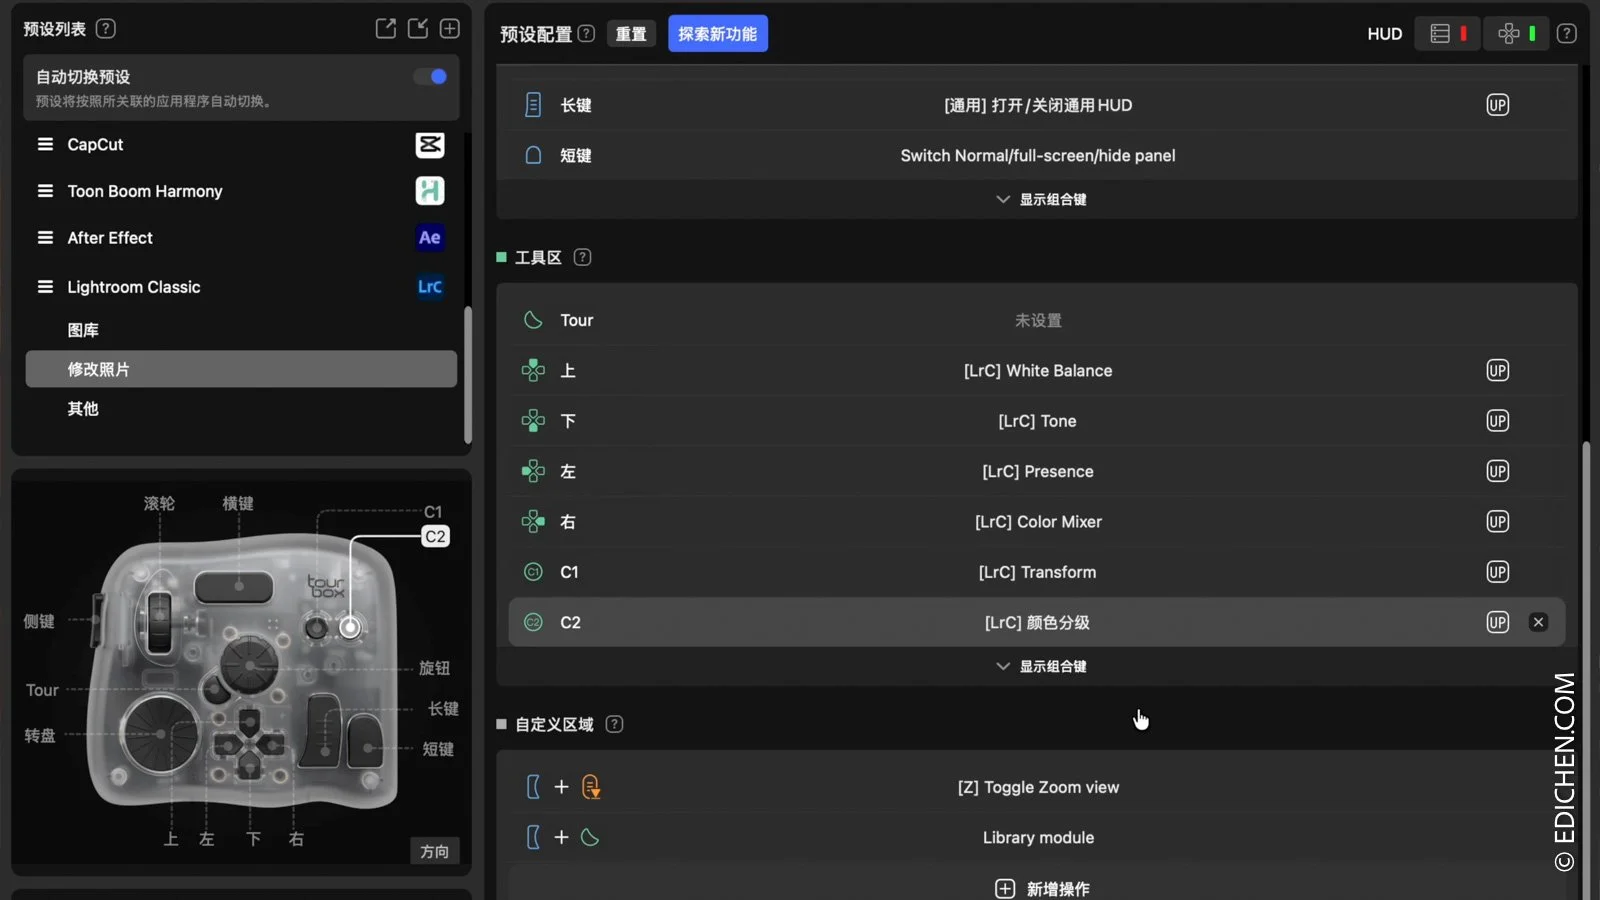This screenshot has width=1600, height=900.
Task: Select C1 label on device diagram
Action: click(433, 512)
